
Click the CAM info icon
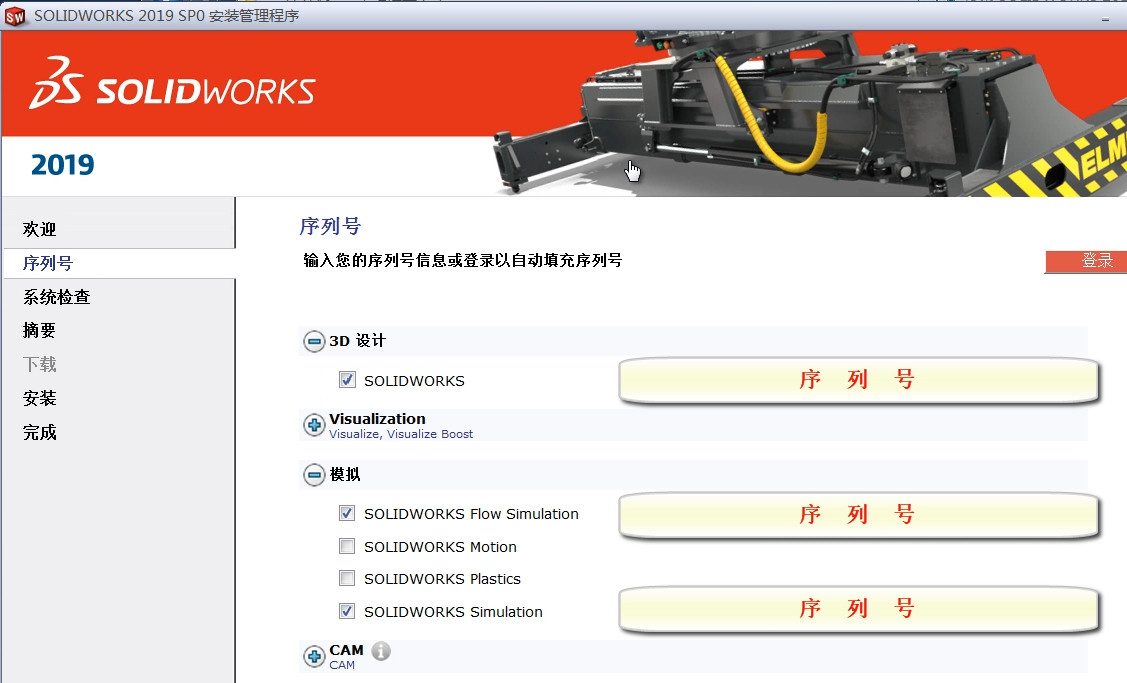381,651
